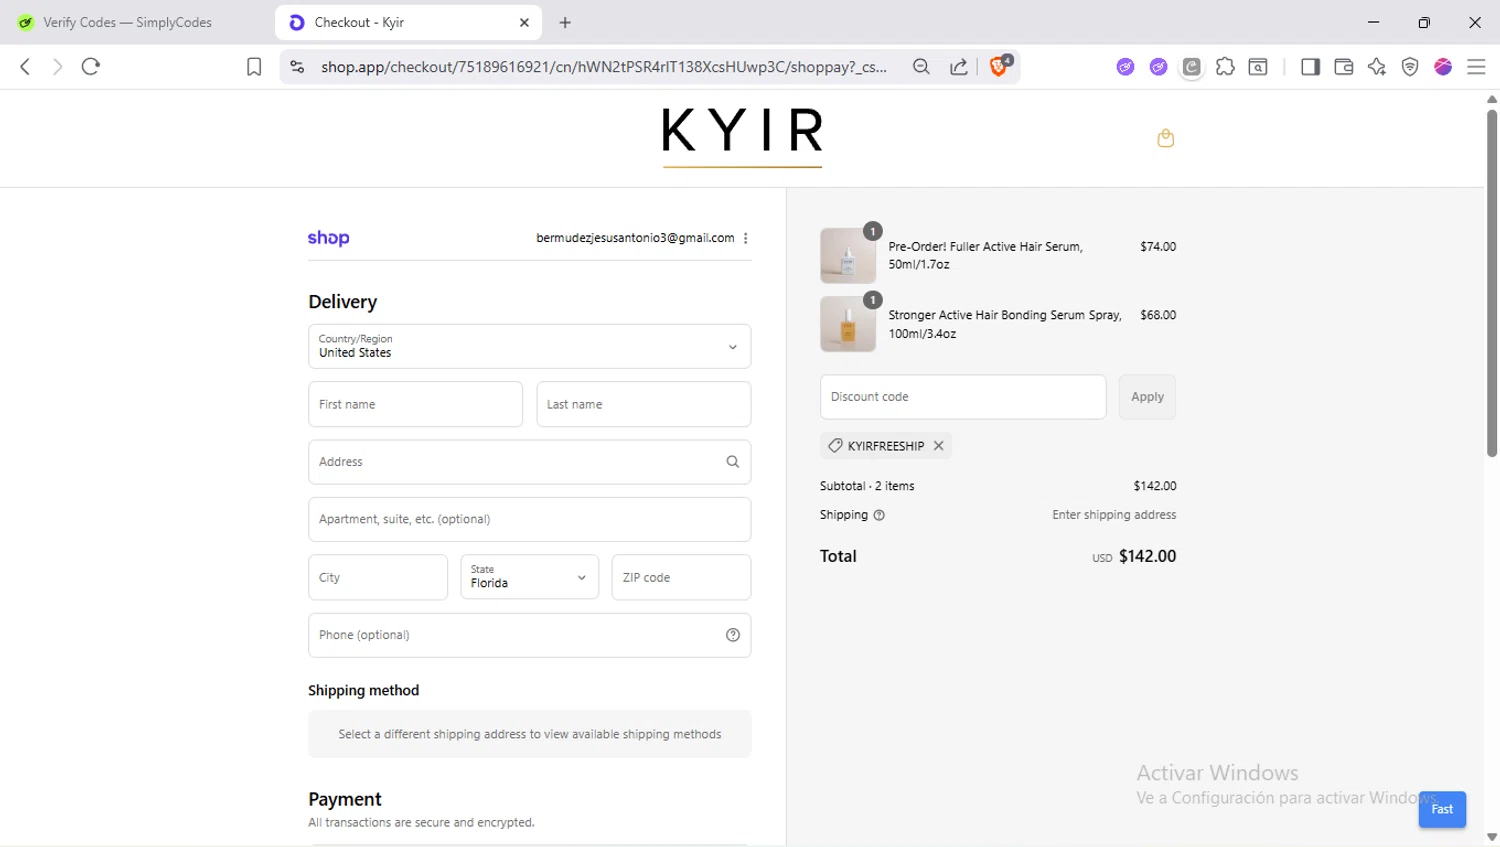Screen dimensions: 1500x847
Task: Click the blue Fast button
Action: [1442, 809]
